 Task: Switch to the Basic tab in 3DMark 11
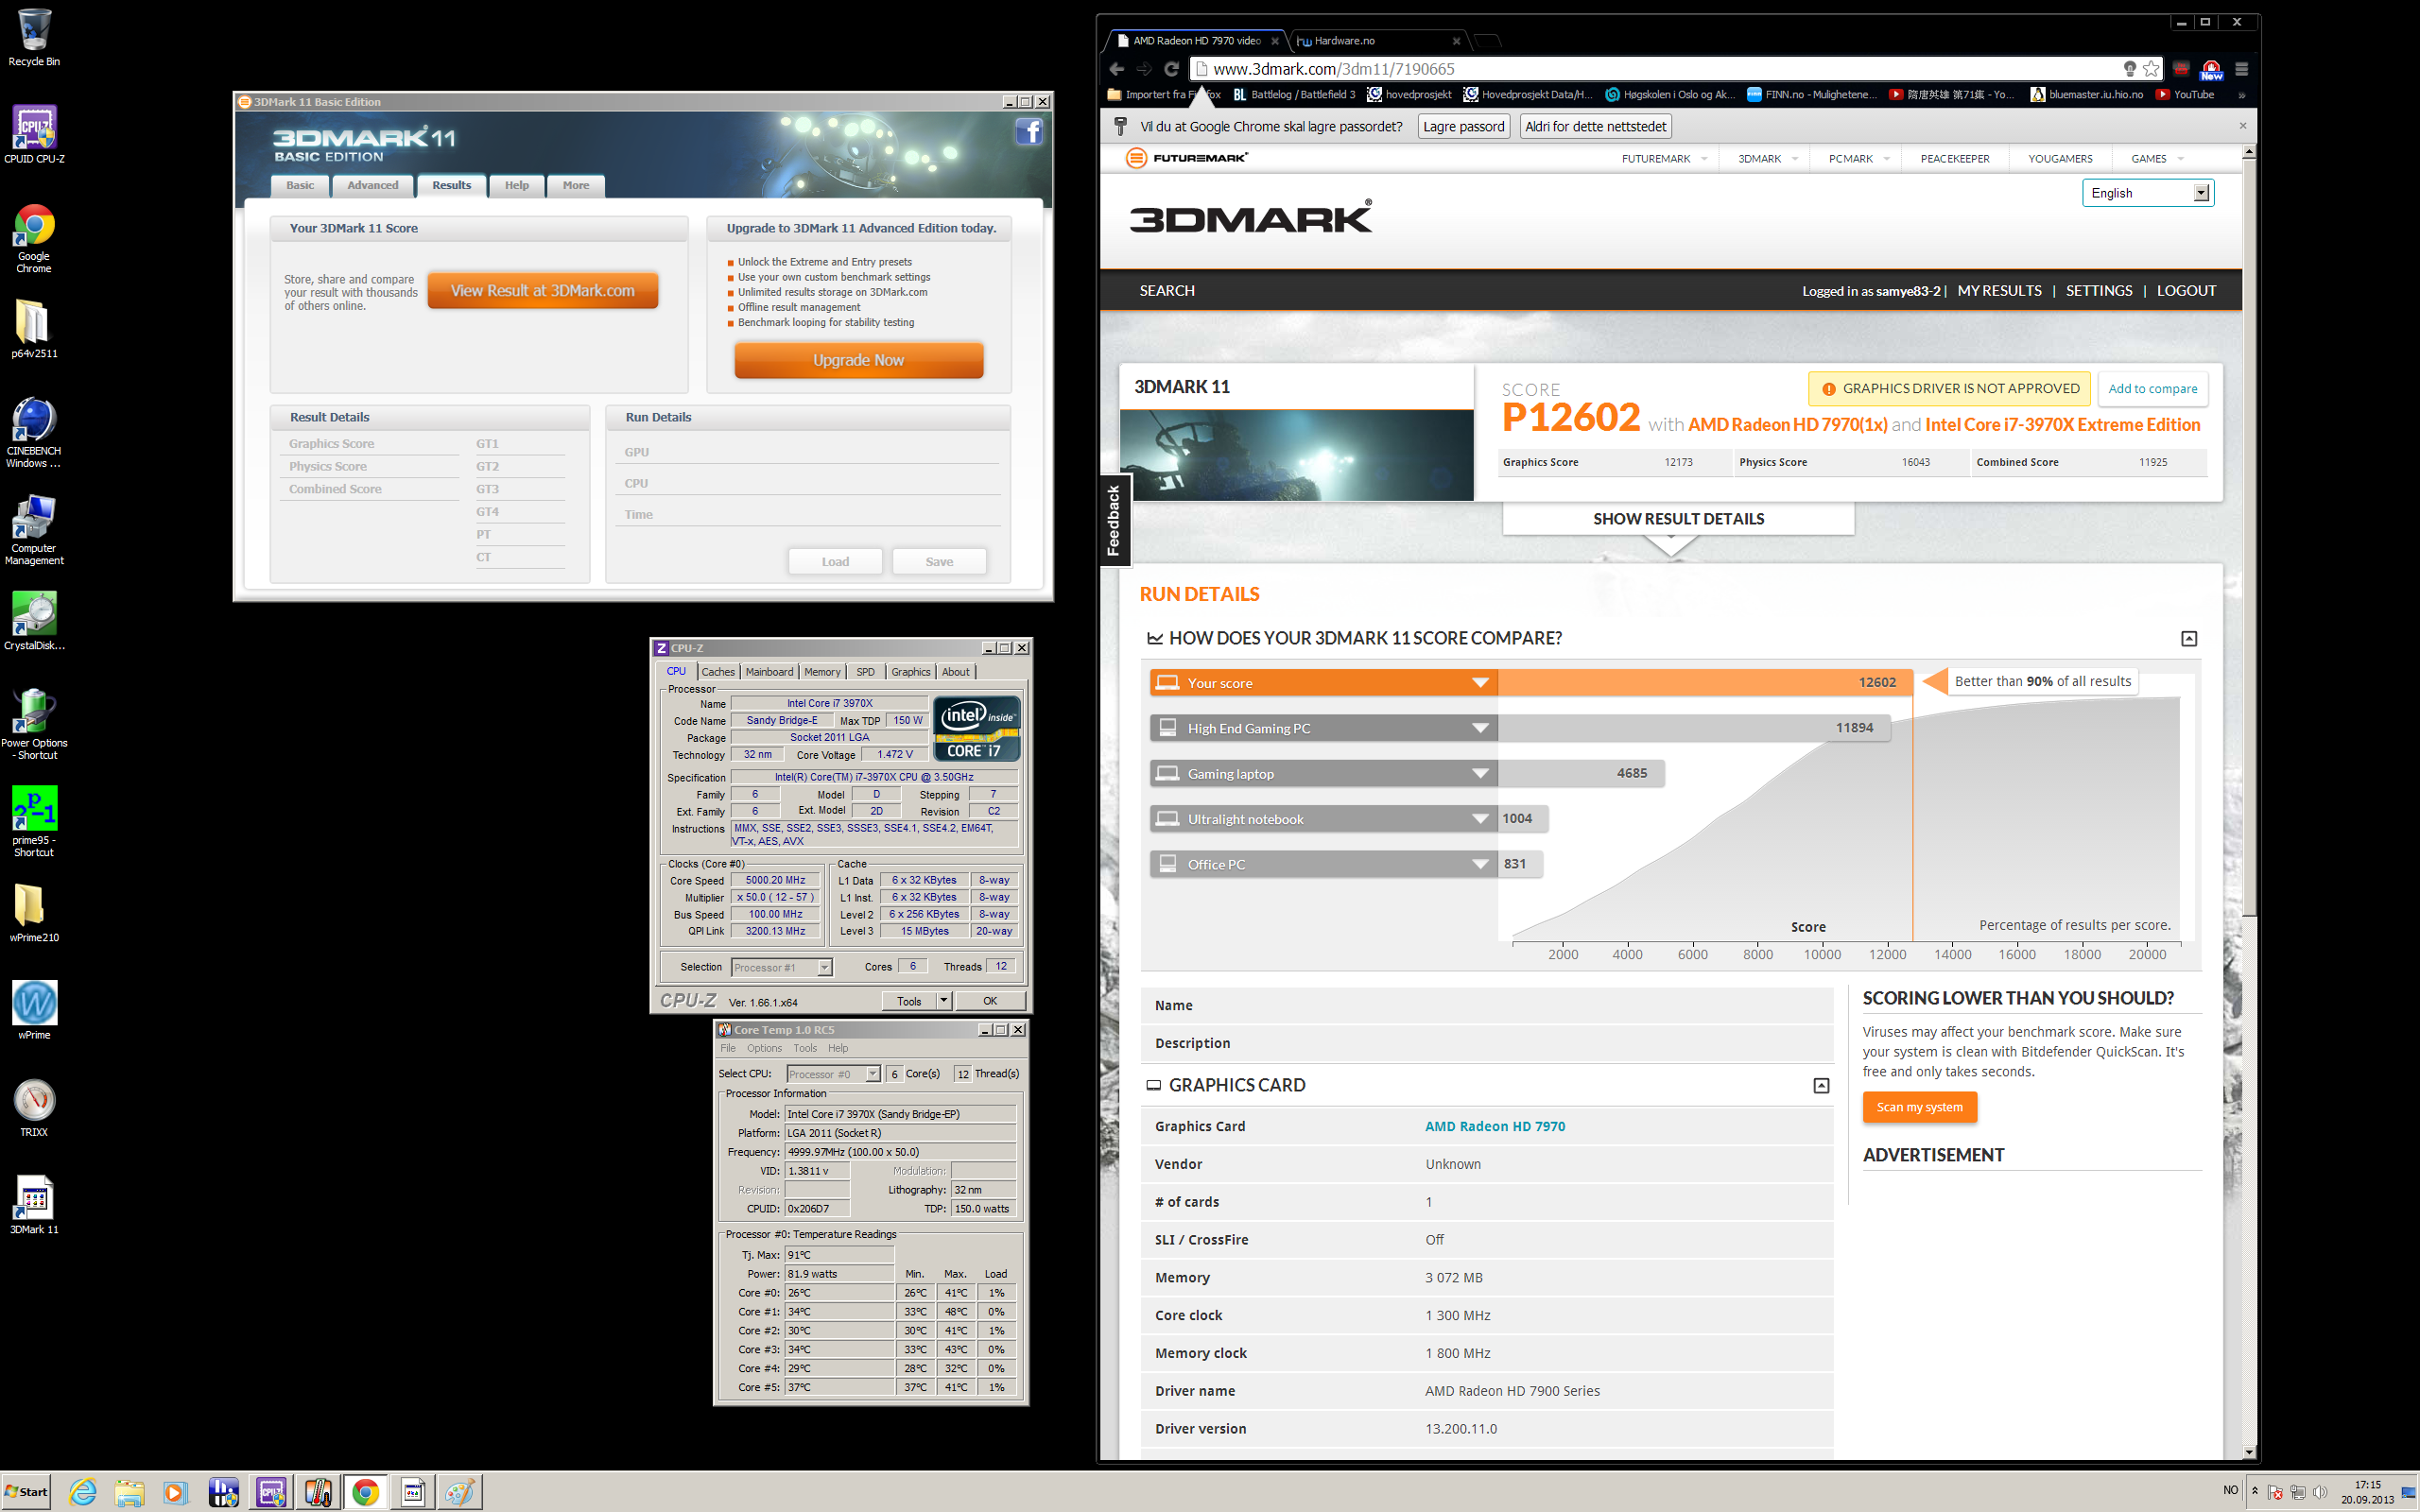point(300,185)
